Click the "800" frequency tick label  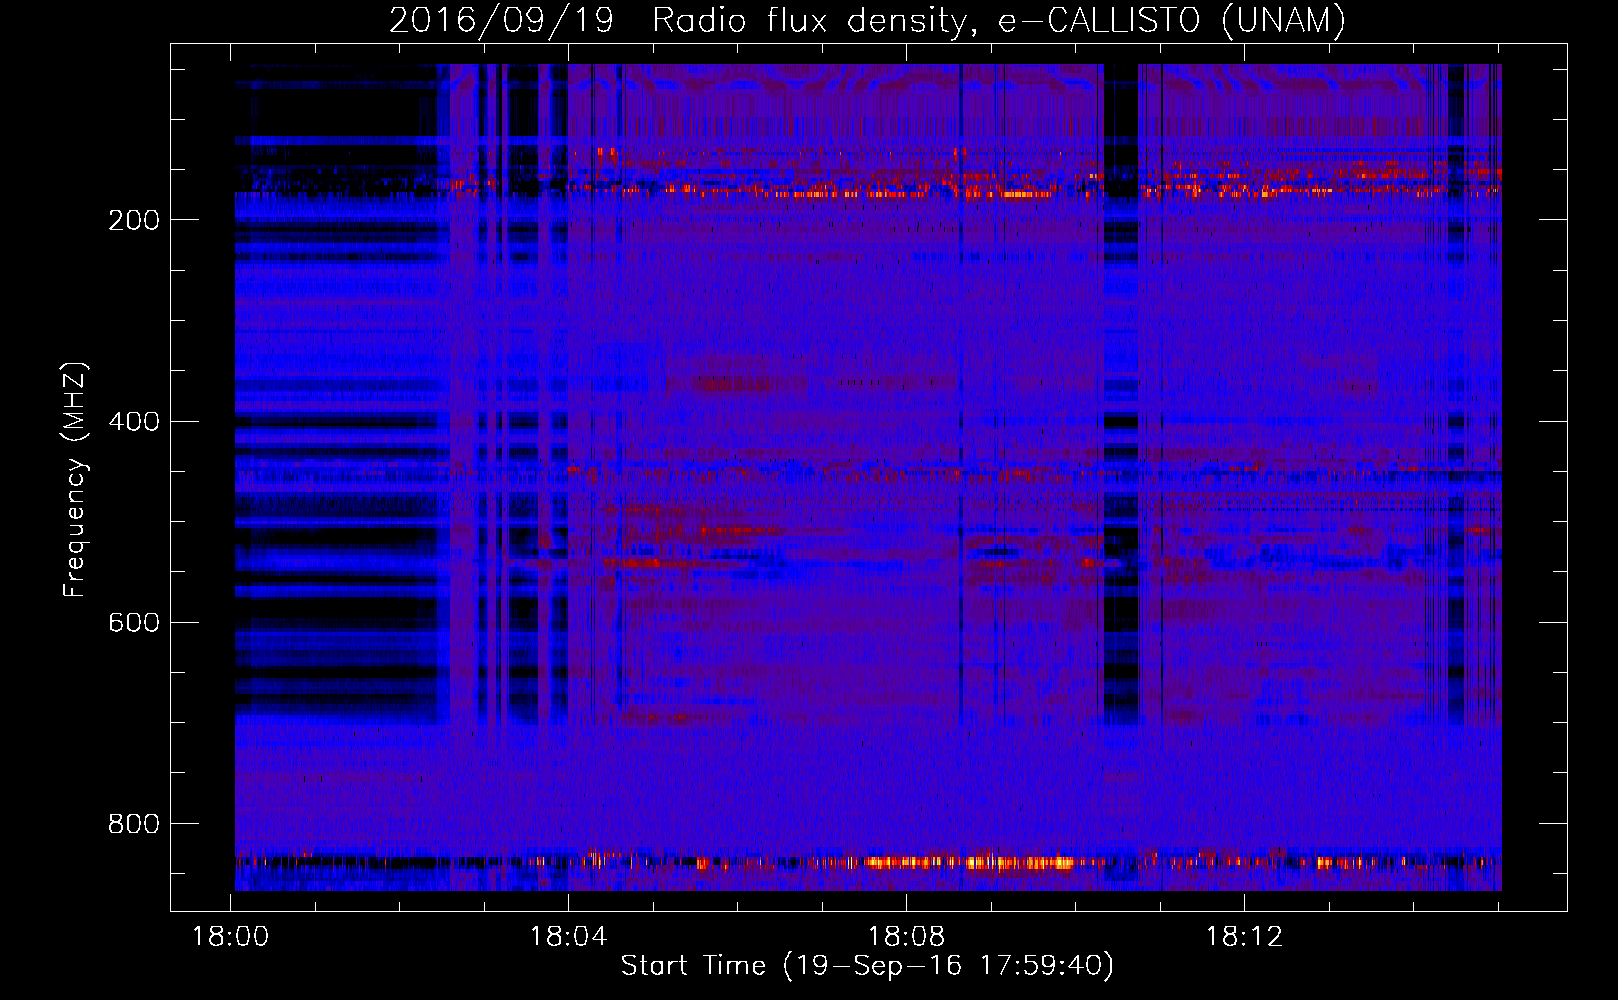[x=134, y=824]
